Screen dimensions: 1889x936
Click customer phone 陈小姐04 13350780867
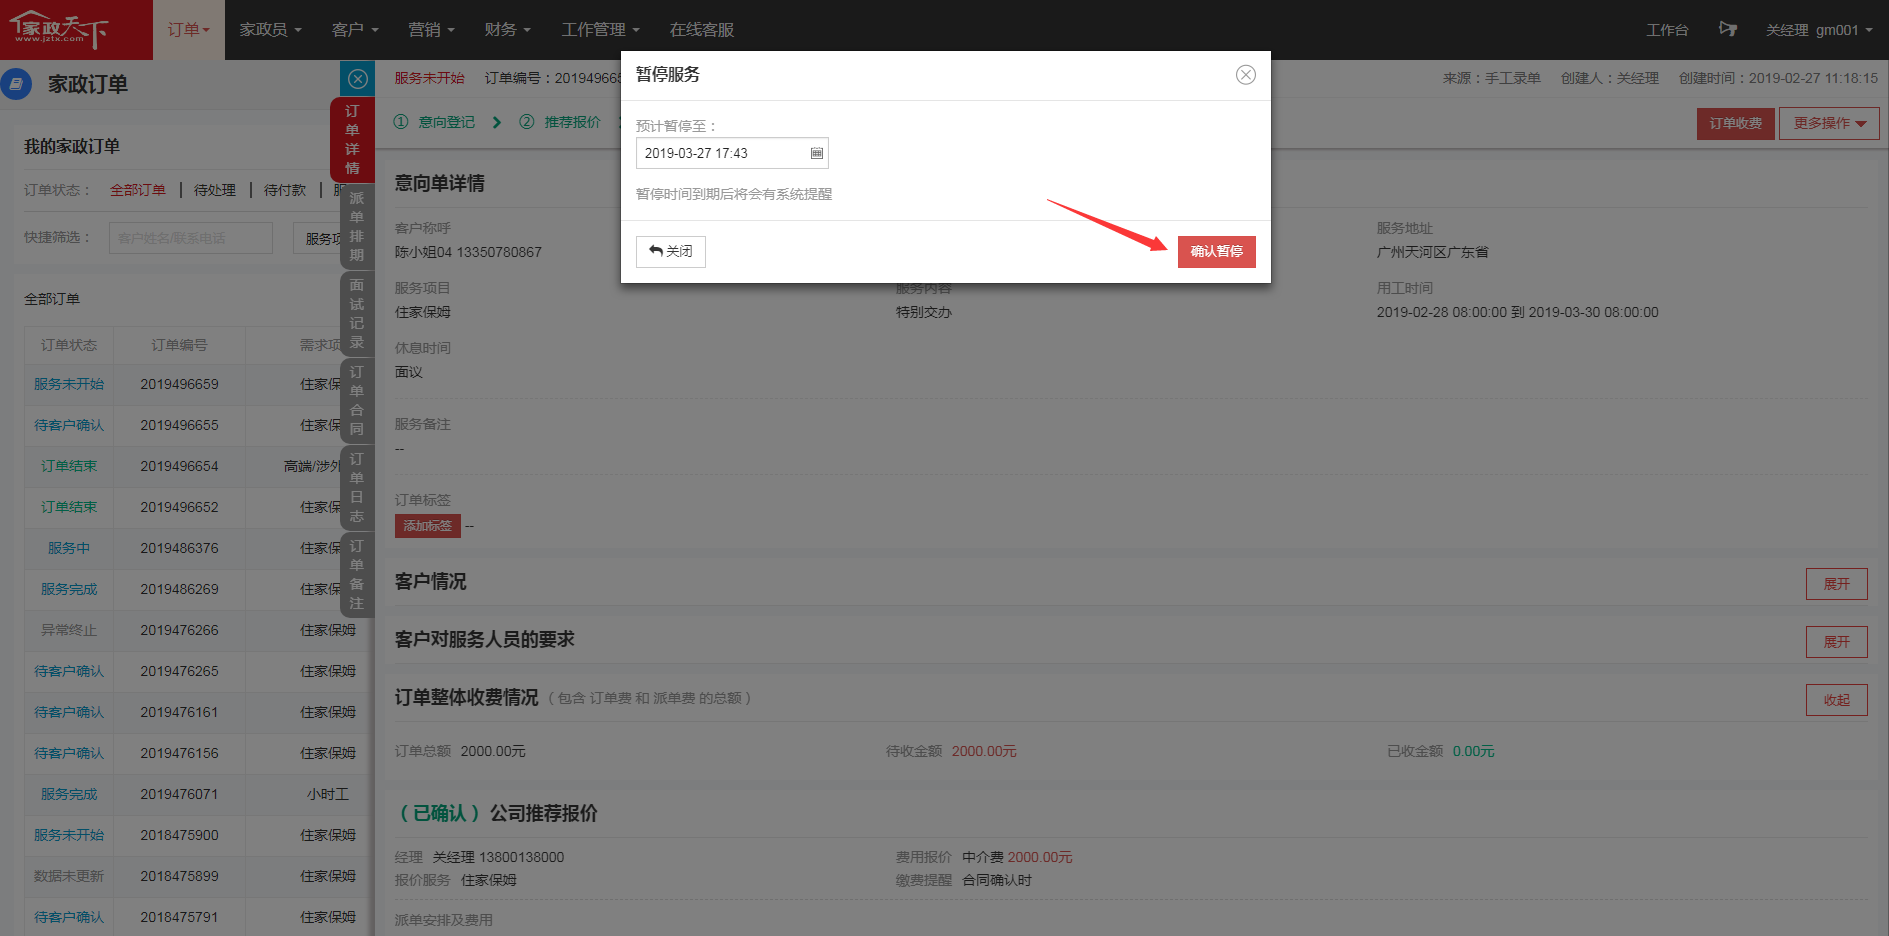[x=468, y=252]
